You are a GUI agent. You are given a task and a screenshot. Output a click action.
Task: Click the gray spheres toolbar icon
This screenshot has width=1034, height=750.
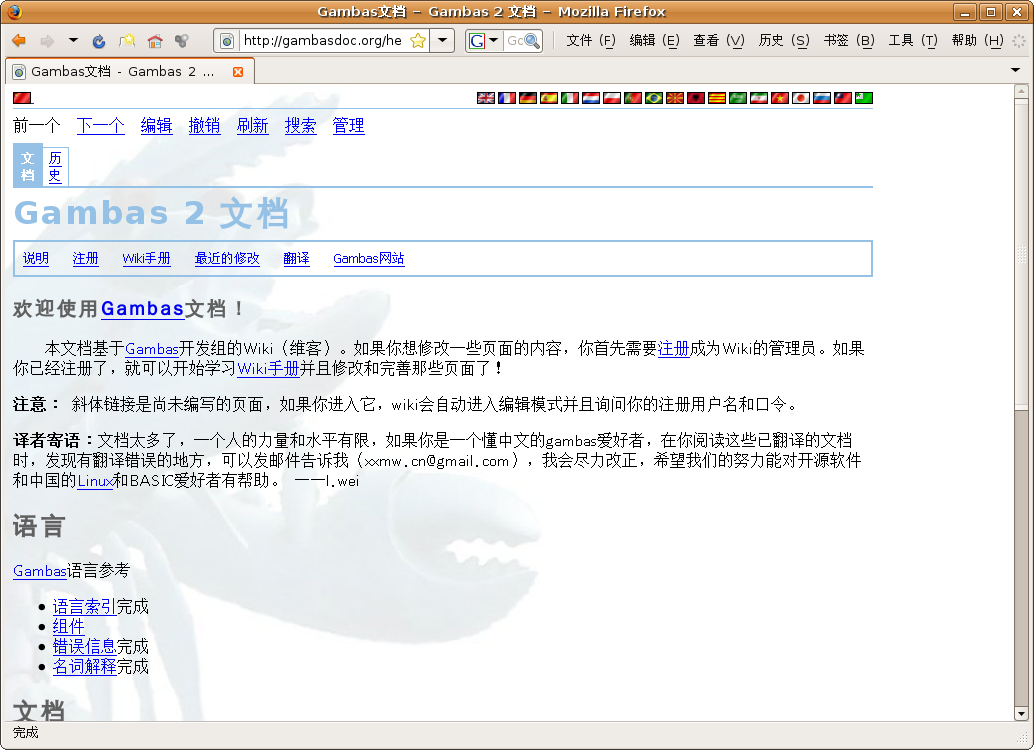(x=182, y=41)
